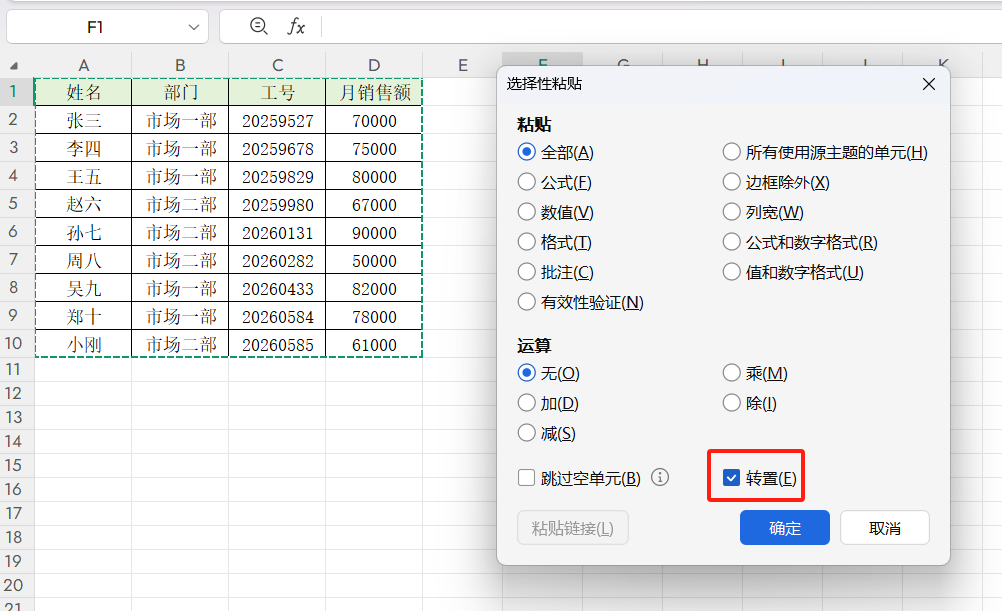Click the 粘贴链接 button
The width and height of the screenshot is (1002, 611).
point(572,527)
